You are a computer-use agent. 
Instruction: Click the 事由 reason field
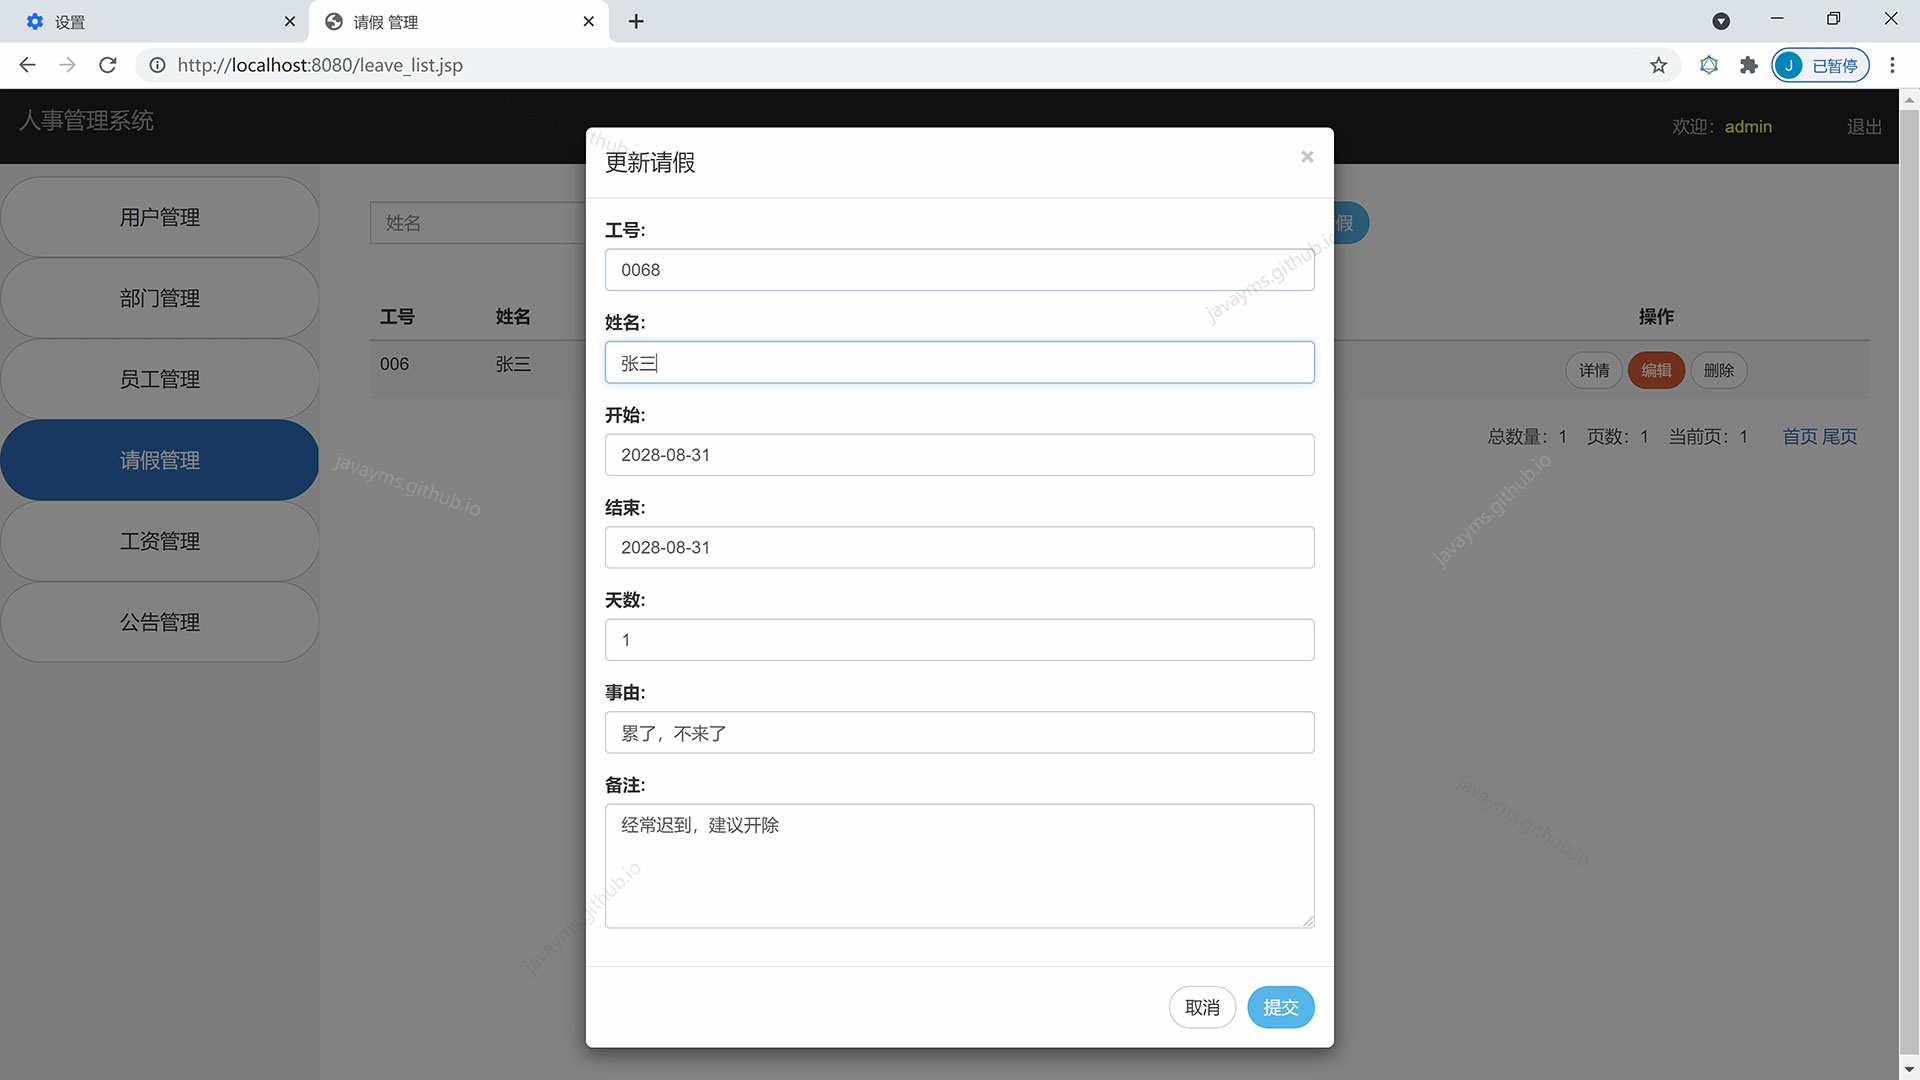958,732
